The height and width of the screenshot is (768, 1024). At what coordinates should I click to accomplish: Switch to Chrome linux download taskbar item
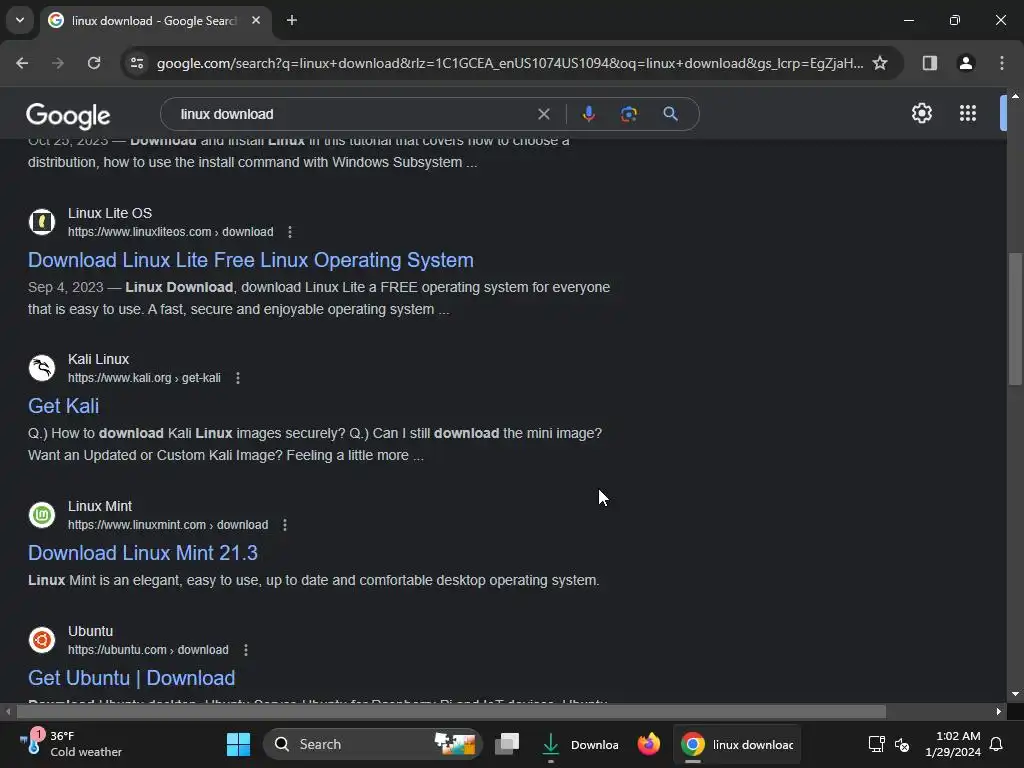pyautogui.click(x=737, y=744)
